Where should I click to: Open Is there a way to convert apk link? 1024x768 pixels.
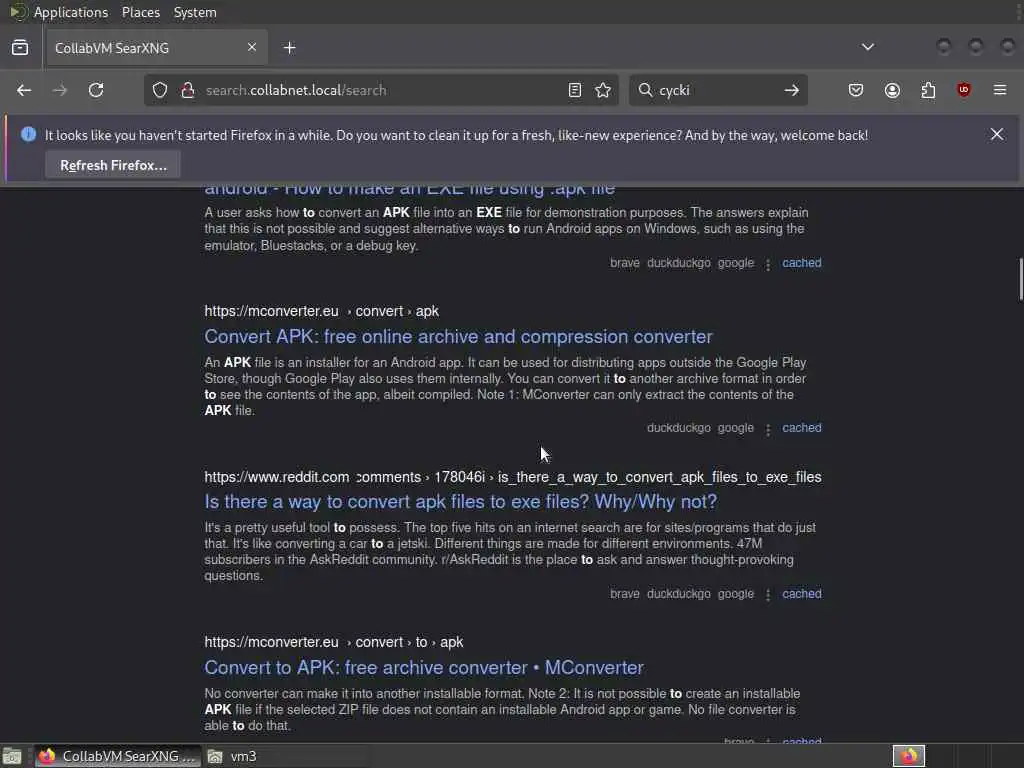[x=460, y=502]
